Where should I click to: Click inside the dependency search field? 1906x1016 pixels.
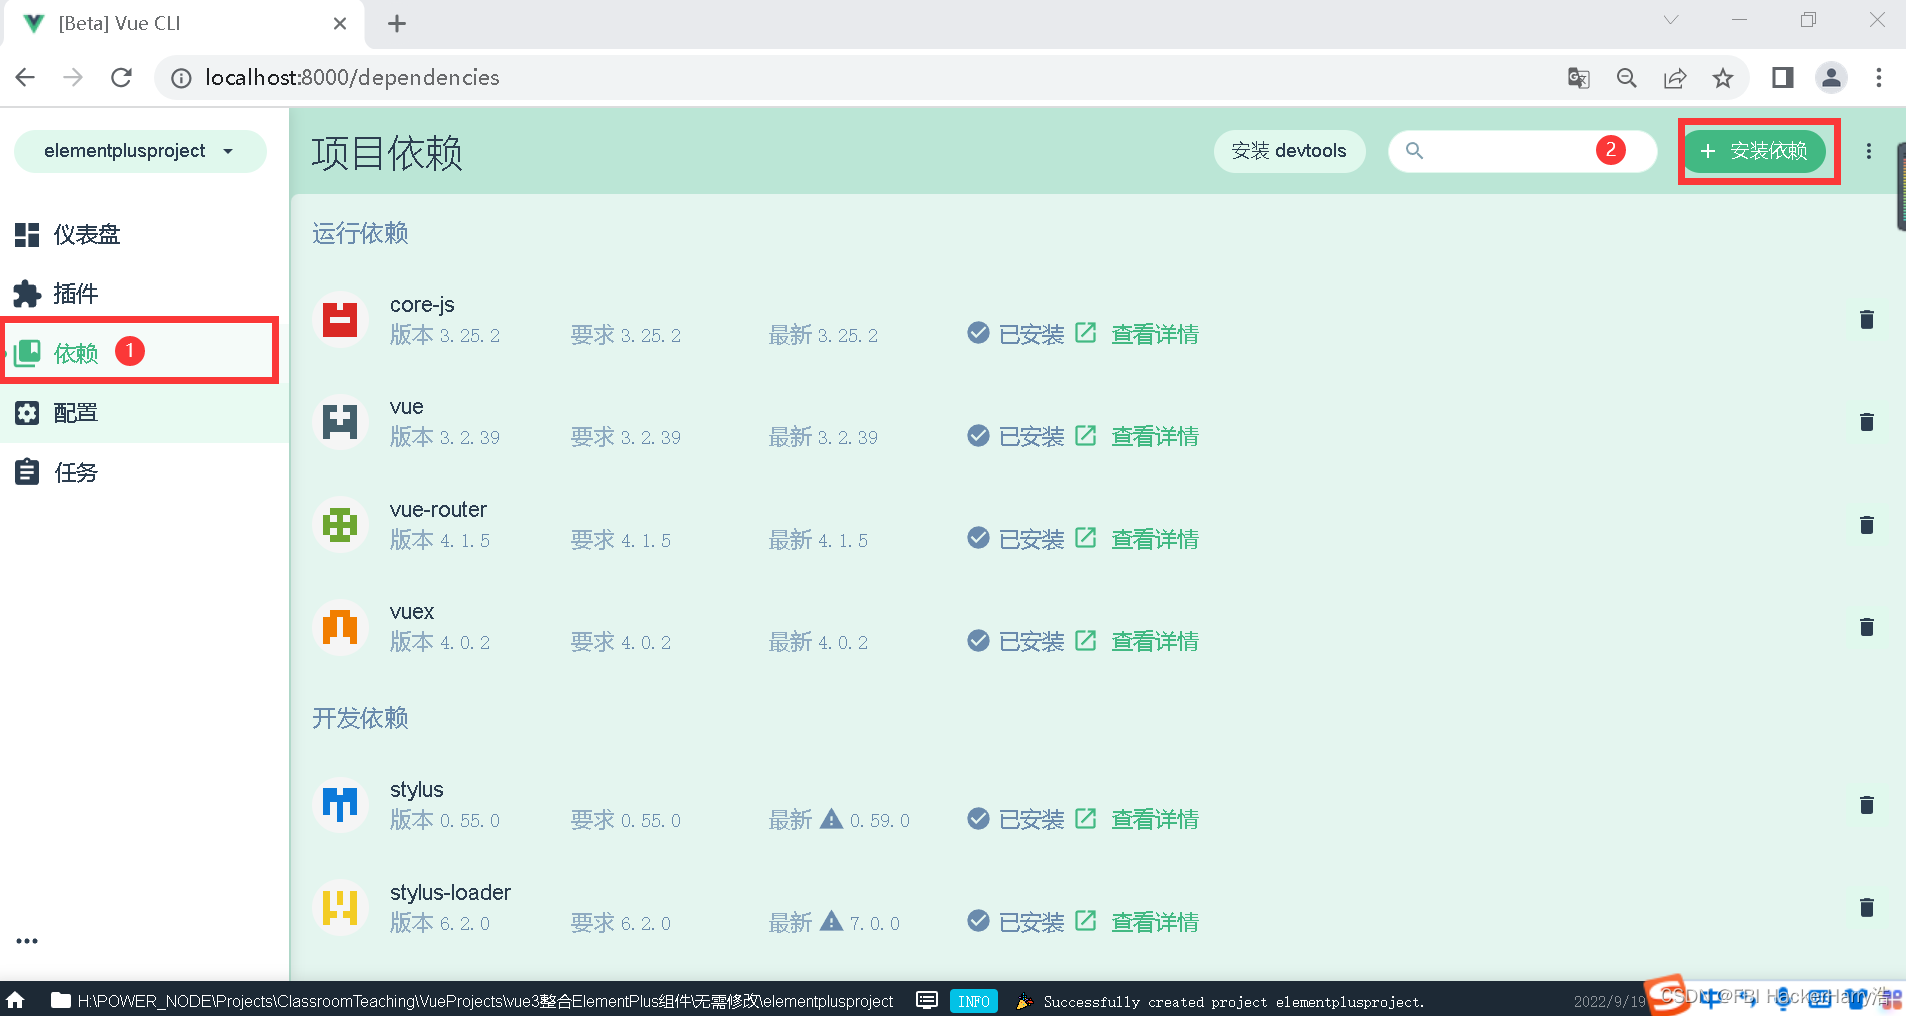coord(1510,150)
